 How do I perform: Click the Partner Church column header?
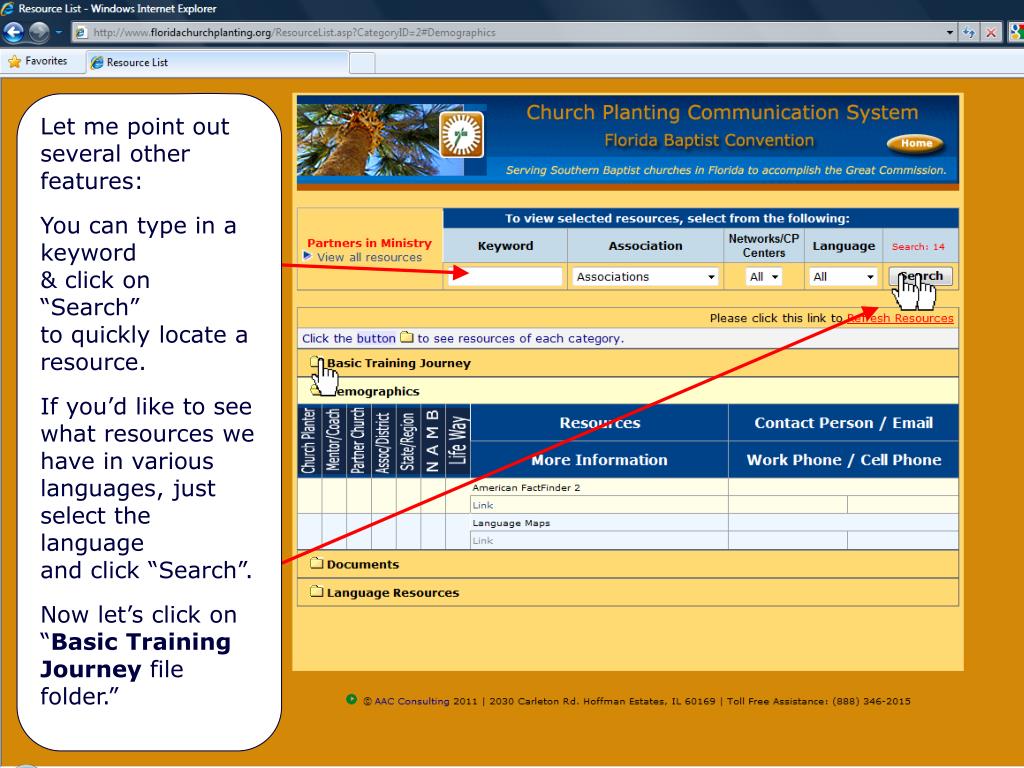coord(359,440)
